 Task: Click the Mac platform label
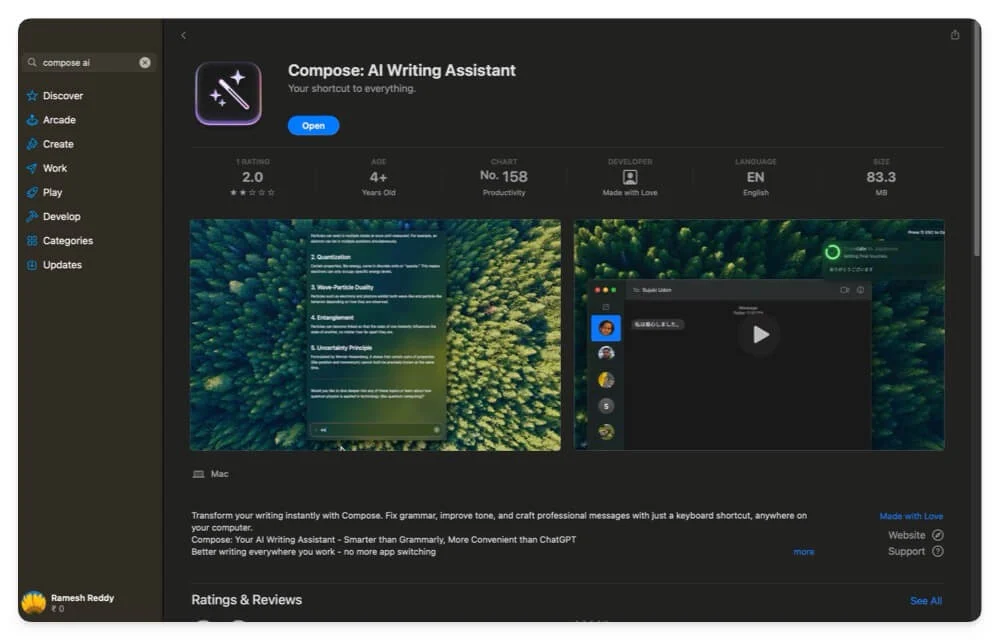click(x=219, y=474)
